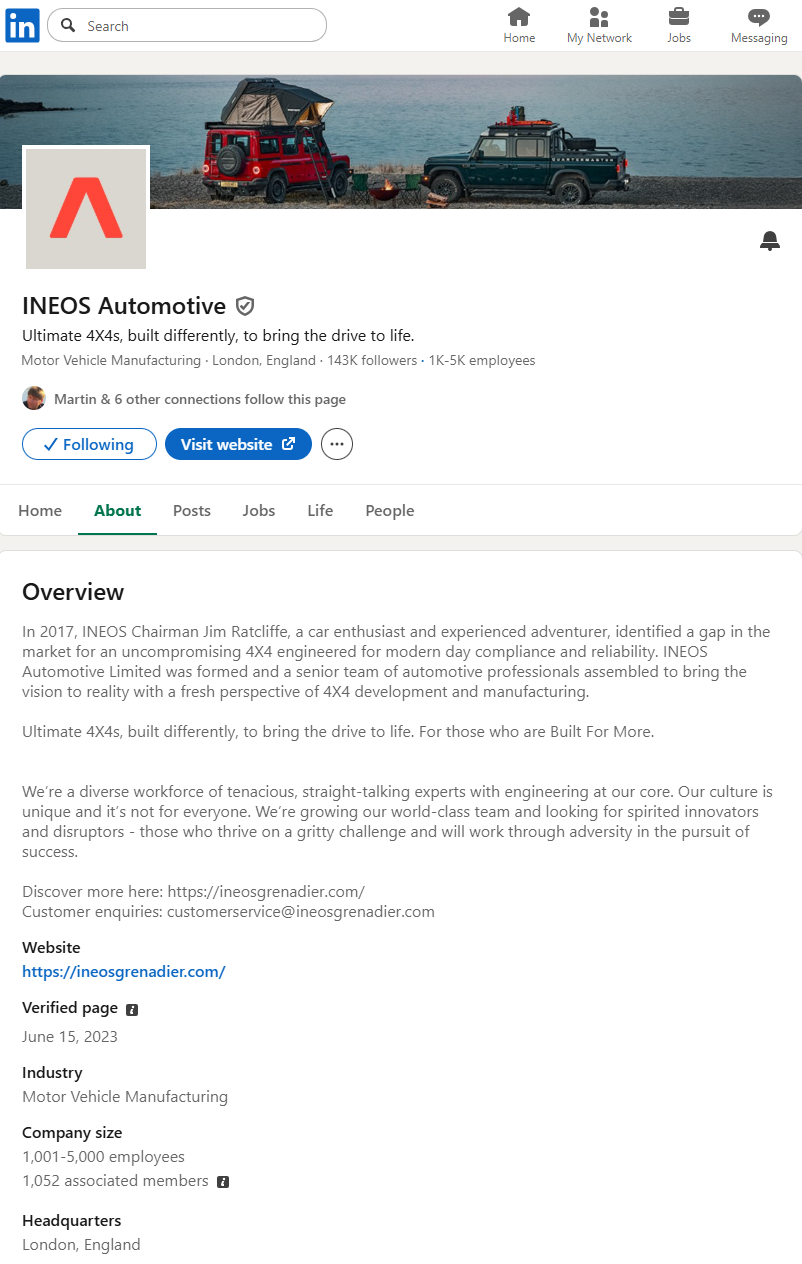Viewport: 802px width, 1264px height.
Task: Click the Visit website button
Action: point(238,444)
